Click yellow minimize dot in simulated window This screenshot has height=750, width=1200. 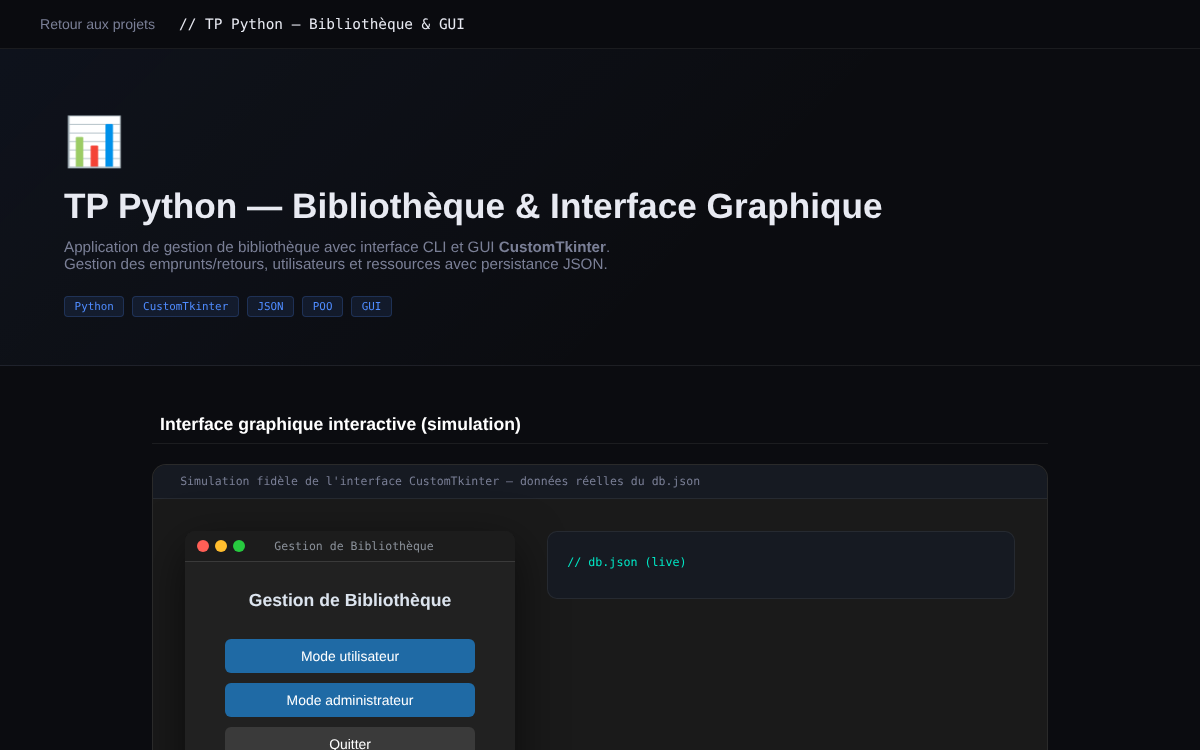pyautogui.click(x=221, y=546)
